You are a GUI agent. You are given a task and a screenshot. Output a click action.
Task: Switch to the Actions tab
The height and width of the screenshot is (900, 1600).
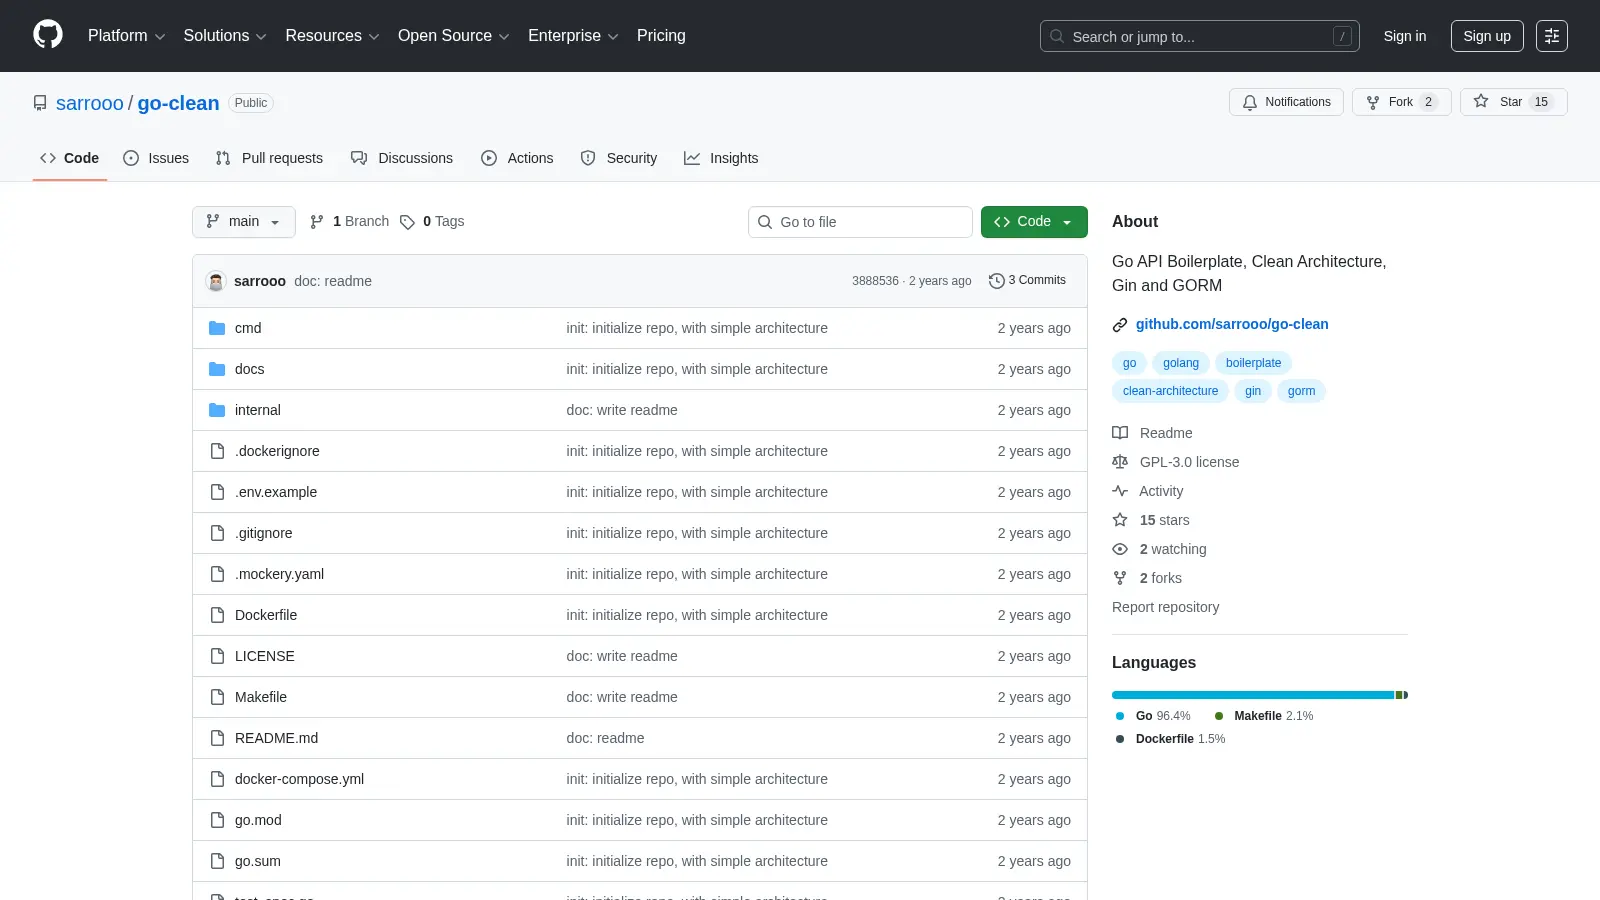pos(517,158)
